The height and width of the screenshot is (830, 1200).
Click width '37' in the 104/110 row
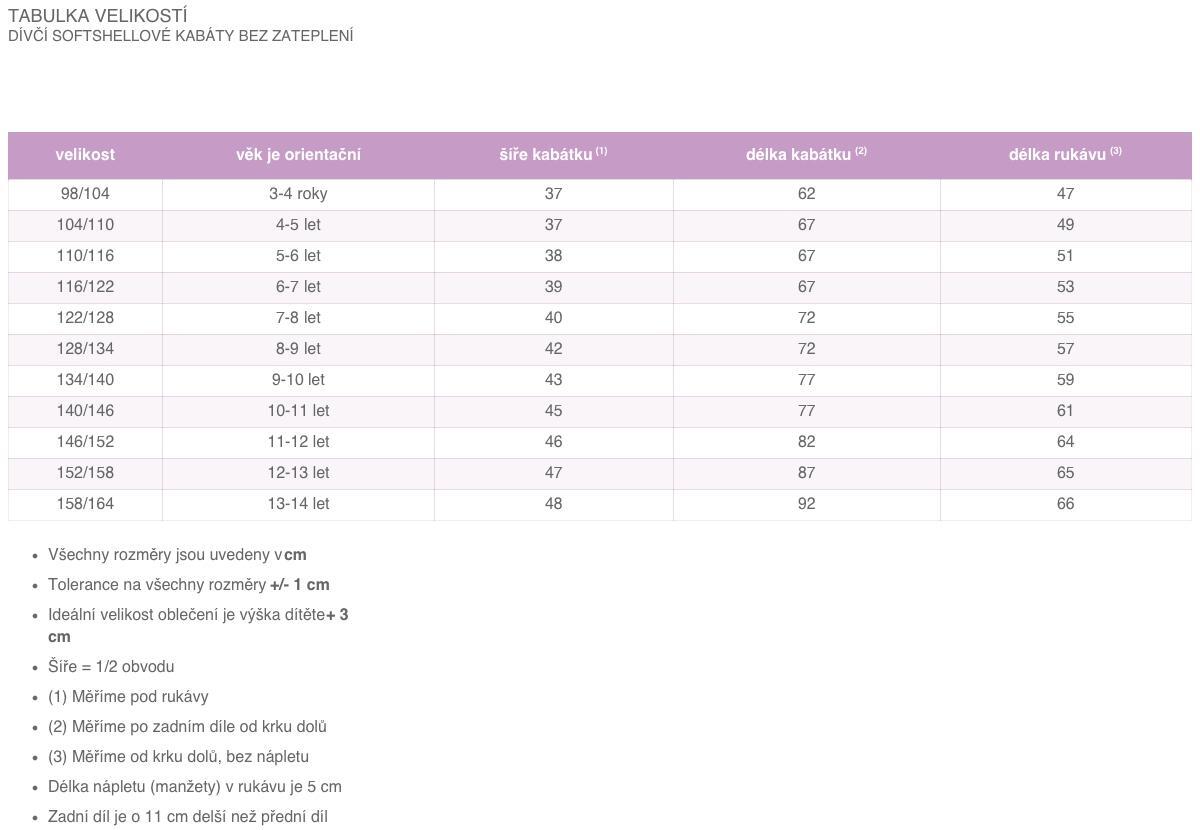553,225
